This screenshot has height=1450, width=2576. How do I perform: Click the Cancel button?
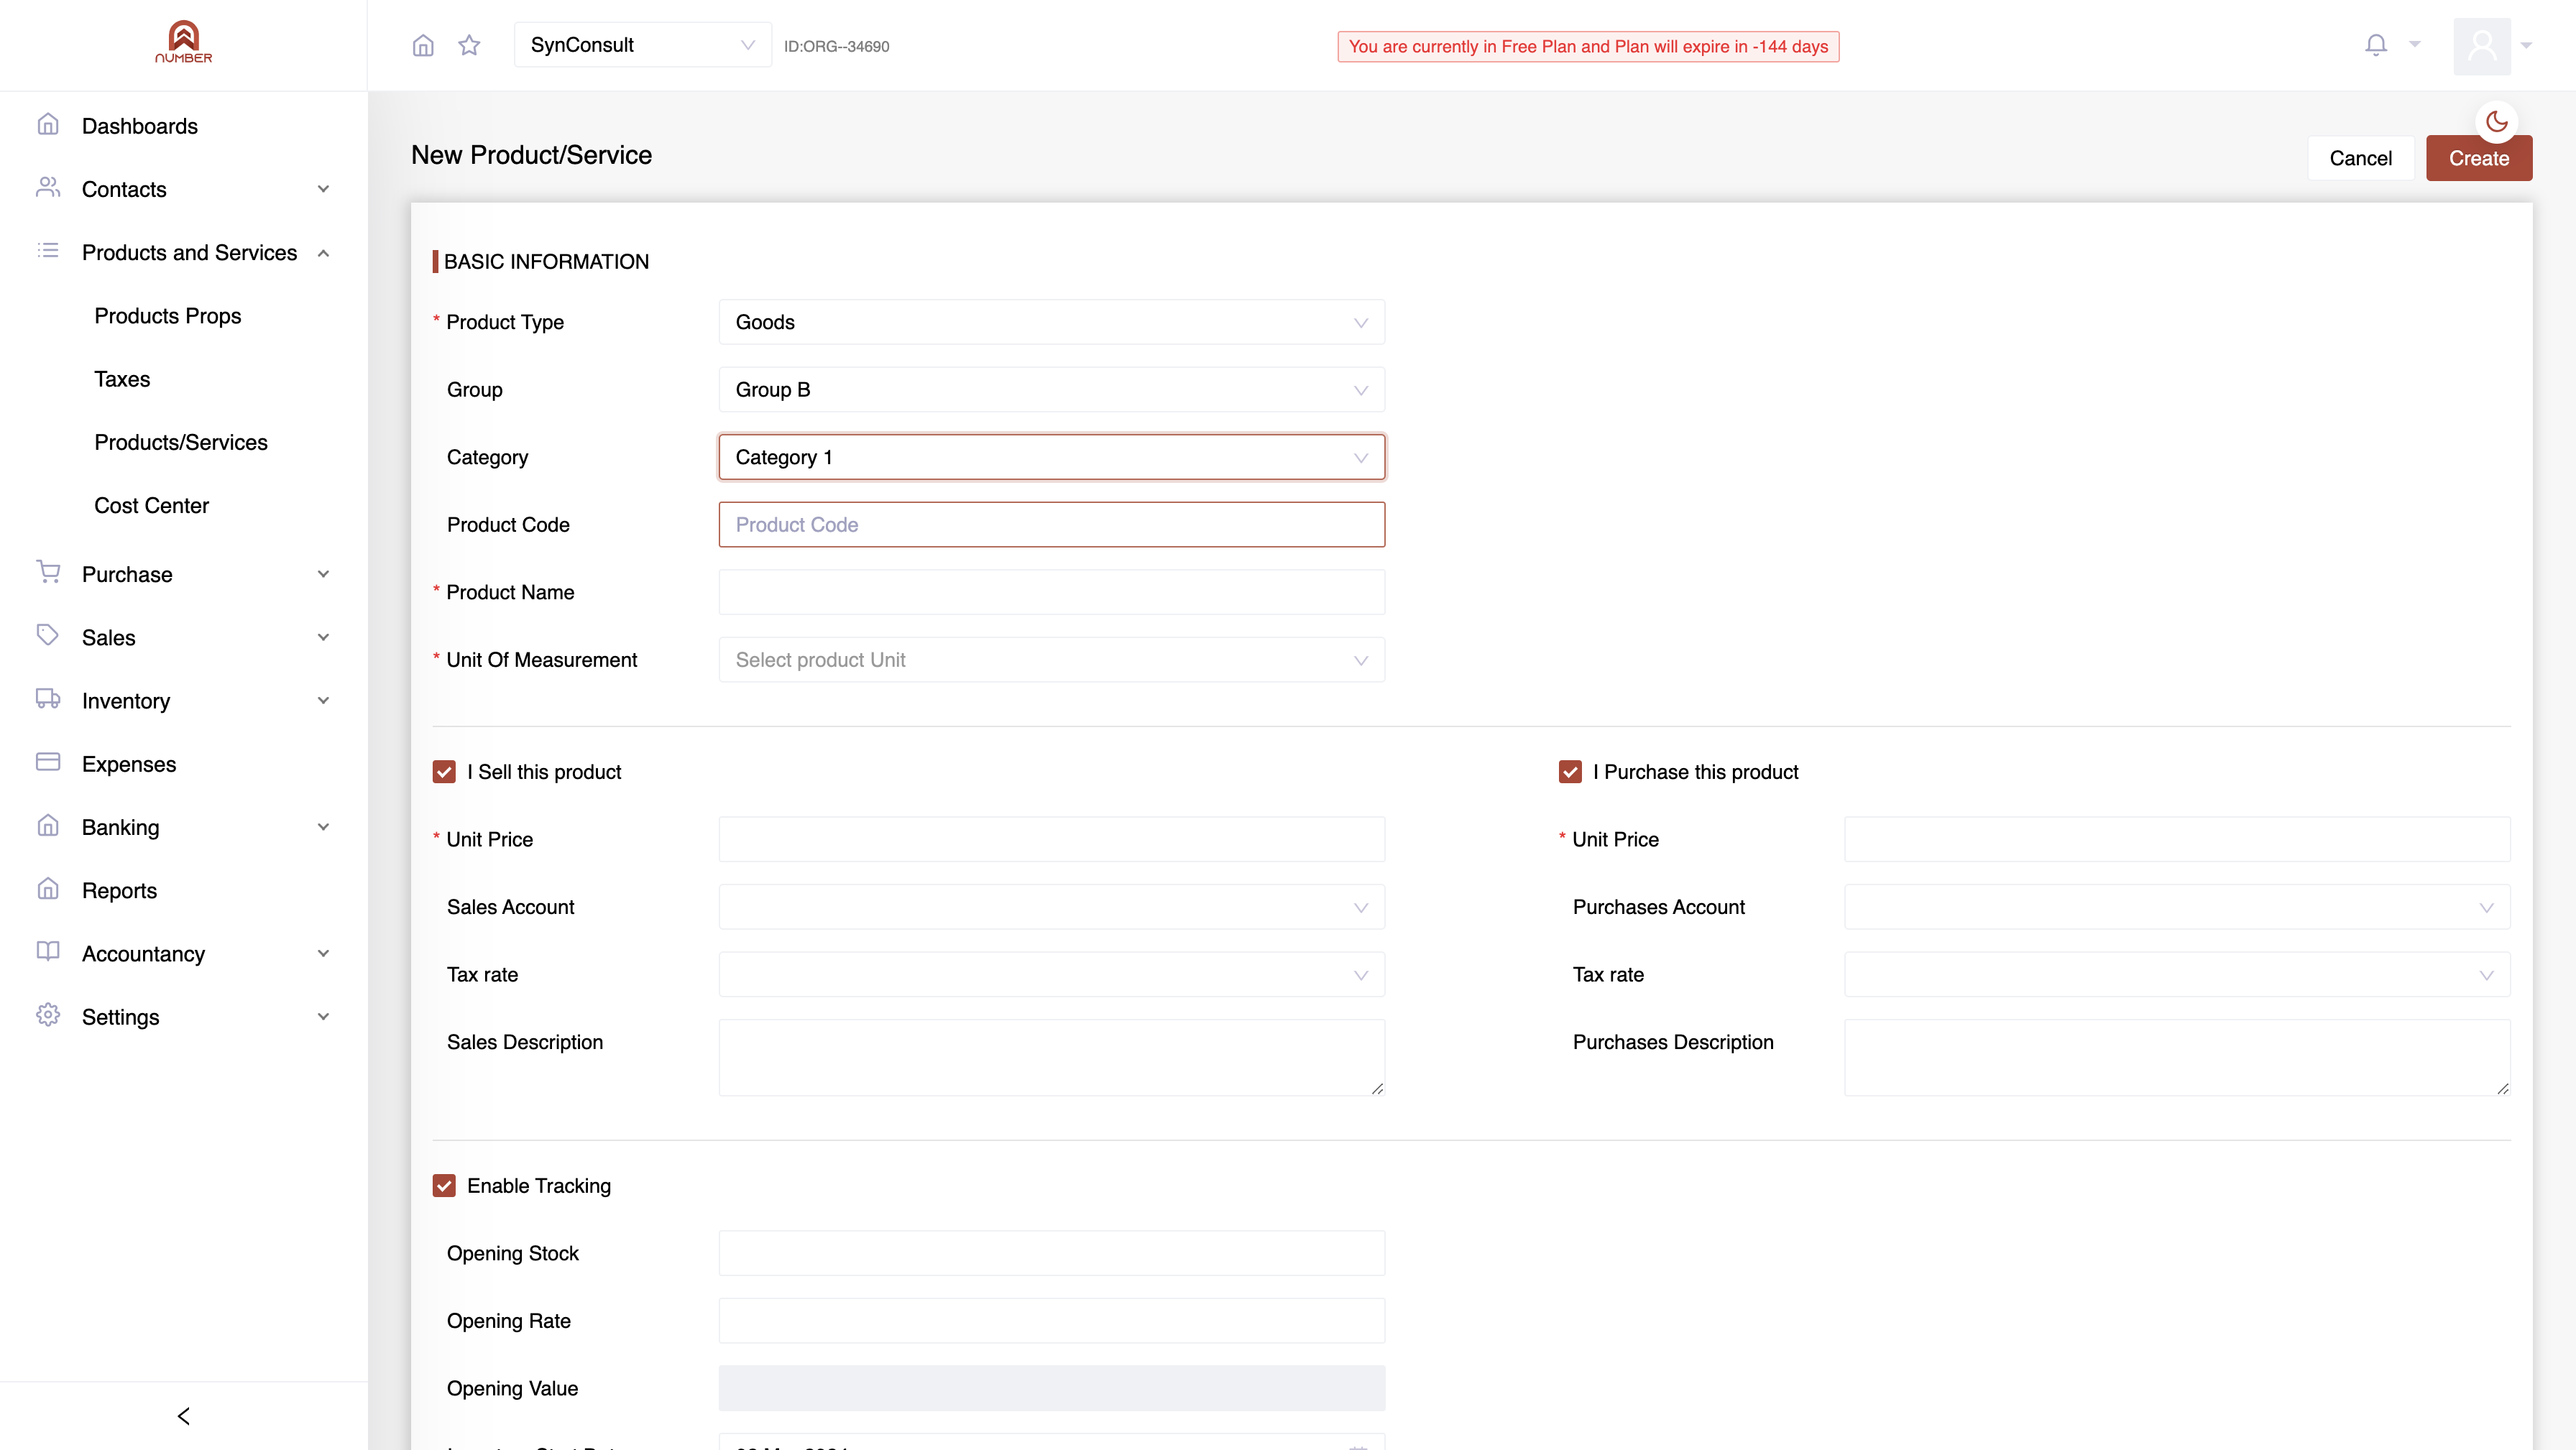pos(2360,158)
